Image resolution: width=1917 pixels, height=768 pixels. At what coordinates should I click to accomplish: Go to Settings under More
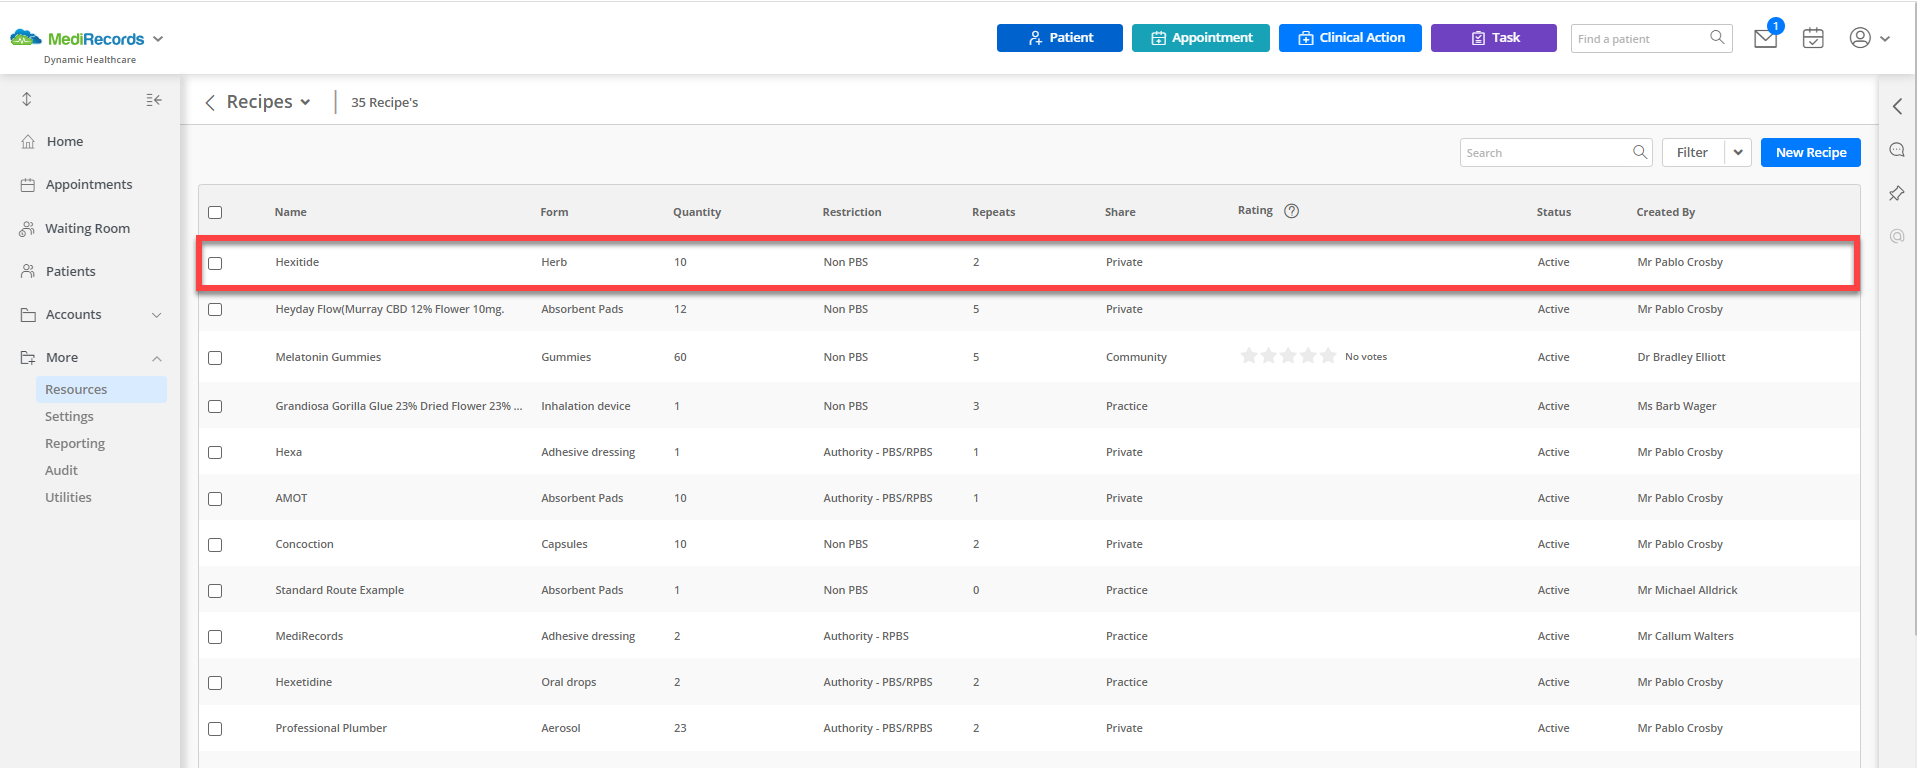pos(69,416)
